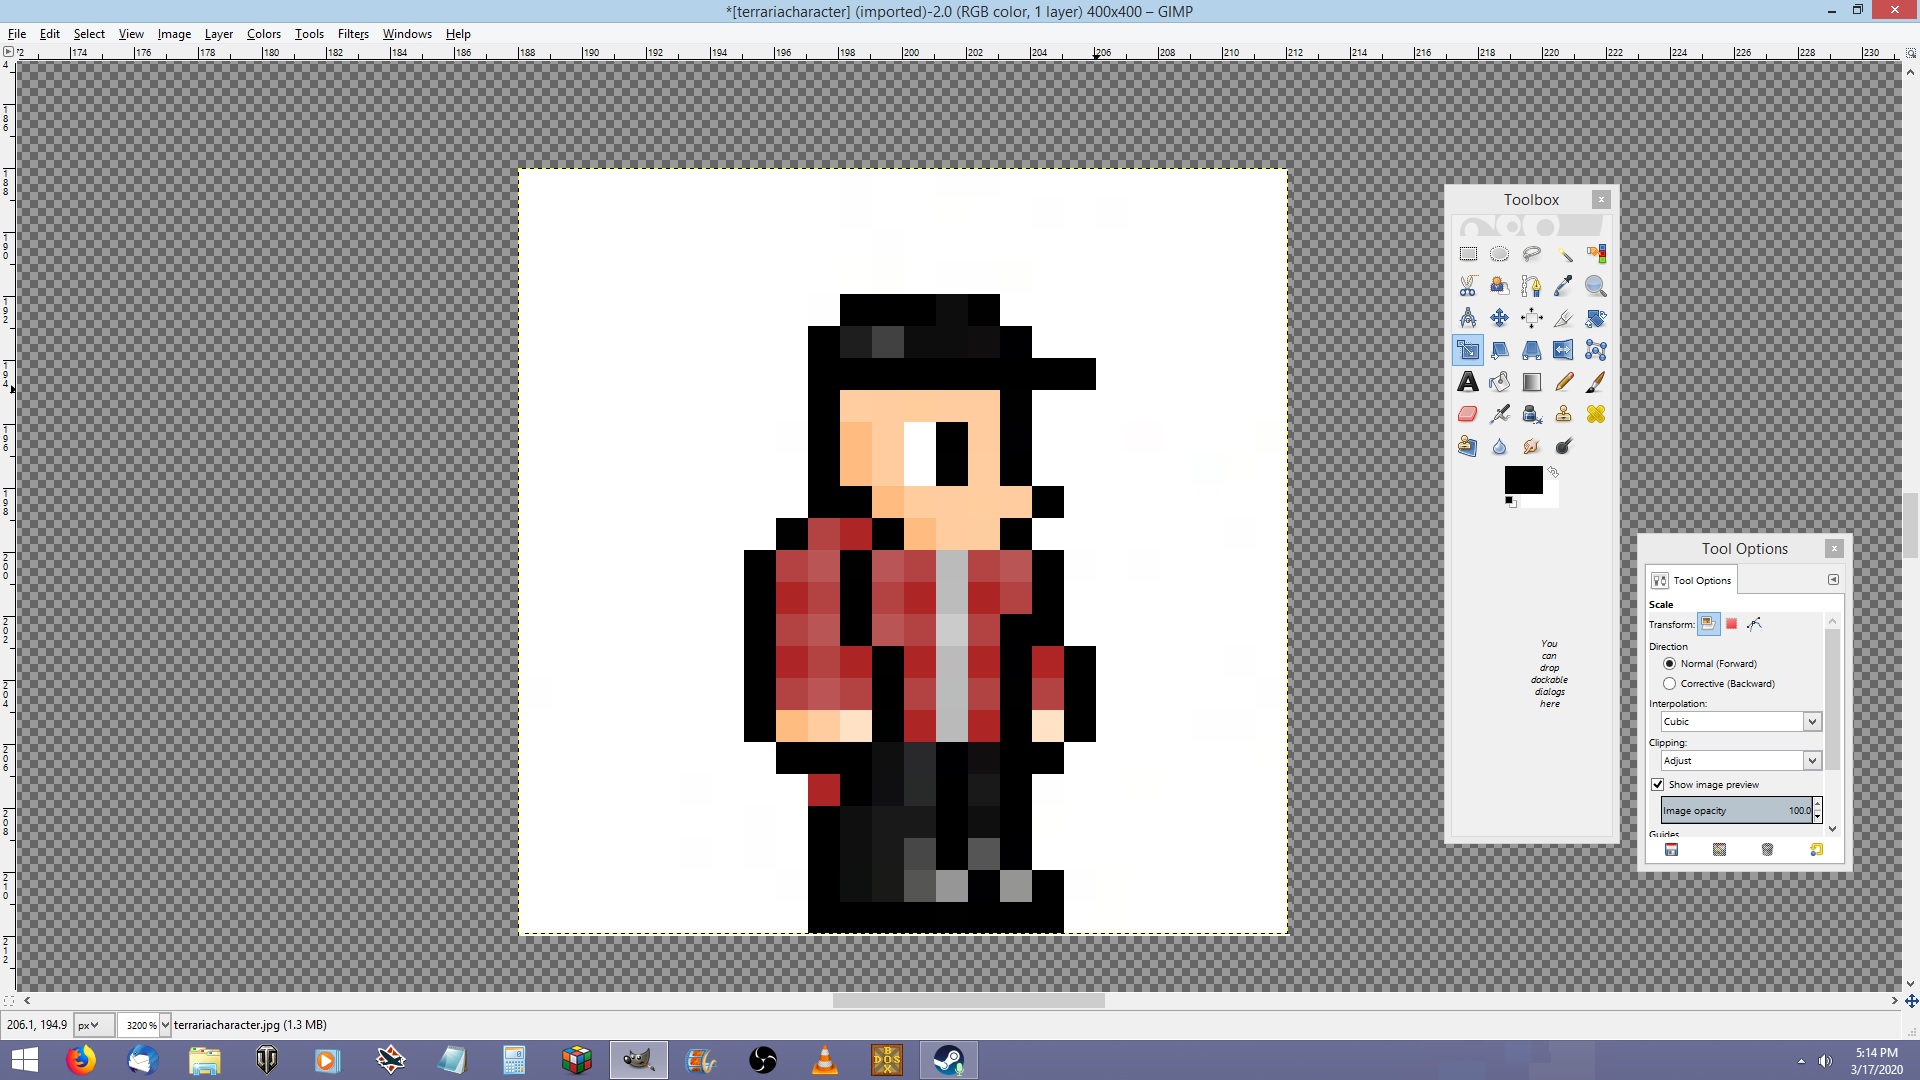Select the Ellipse Select tool

click(x=1499, y=254)
